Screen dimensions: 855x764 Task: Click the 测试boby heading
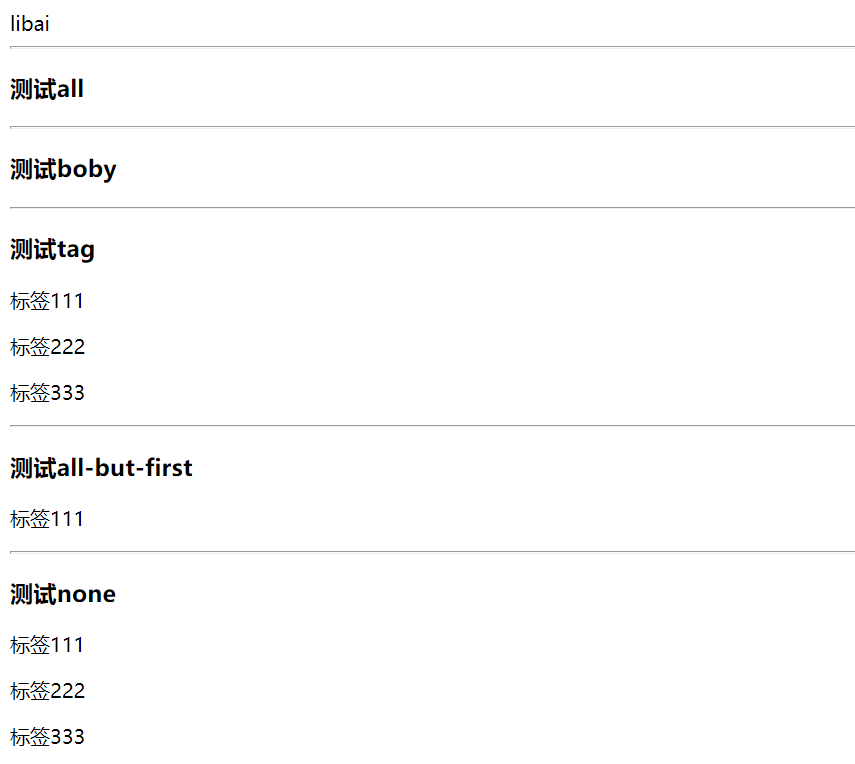click(63, 170)
